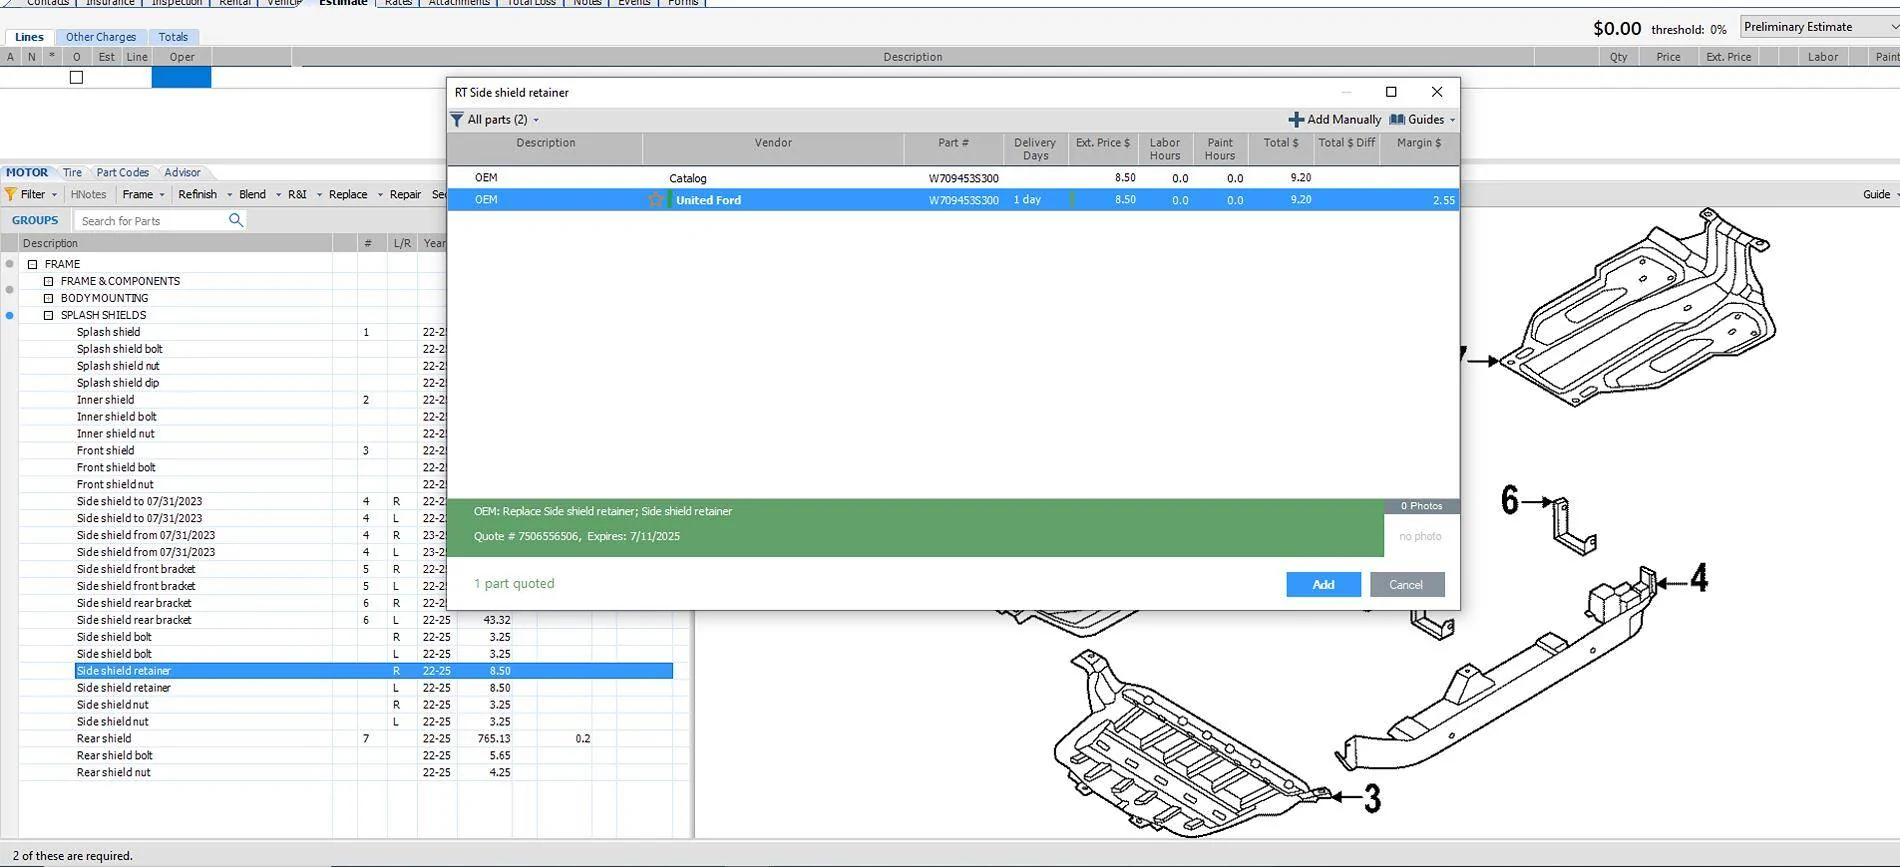This screenshot has height=867, width=1900.
Task: Collapse the FRAME tree node
Action: pyautogui.click(x=33, y=265)
